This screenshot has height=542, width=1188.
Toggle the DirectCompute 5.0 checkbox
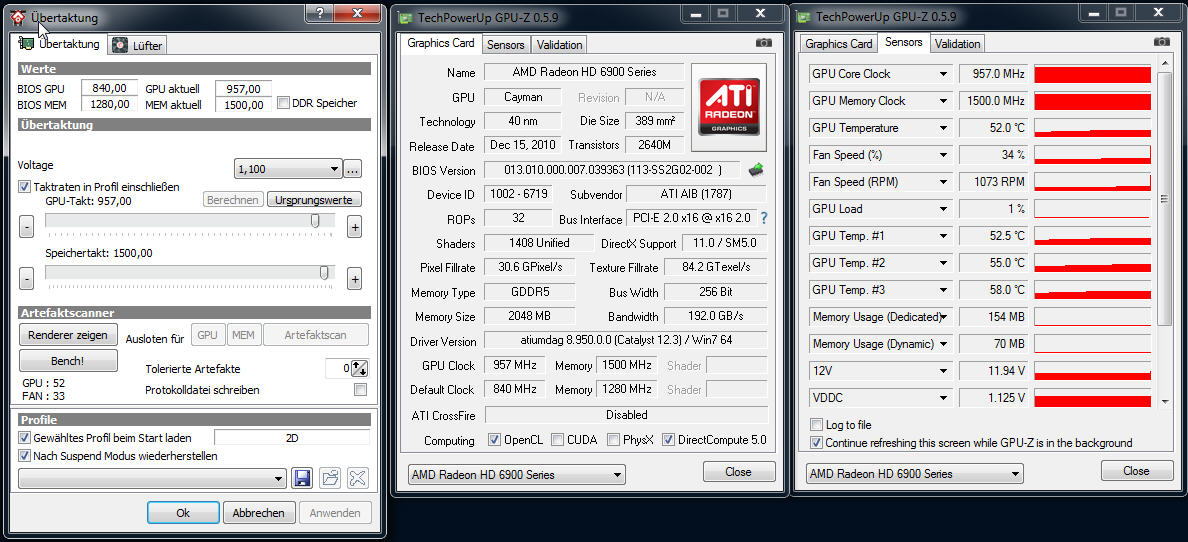[668, 440]
